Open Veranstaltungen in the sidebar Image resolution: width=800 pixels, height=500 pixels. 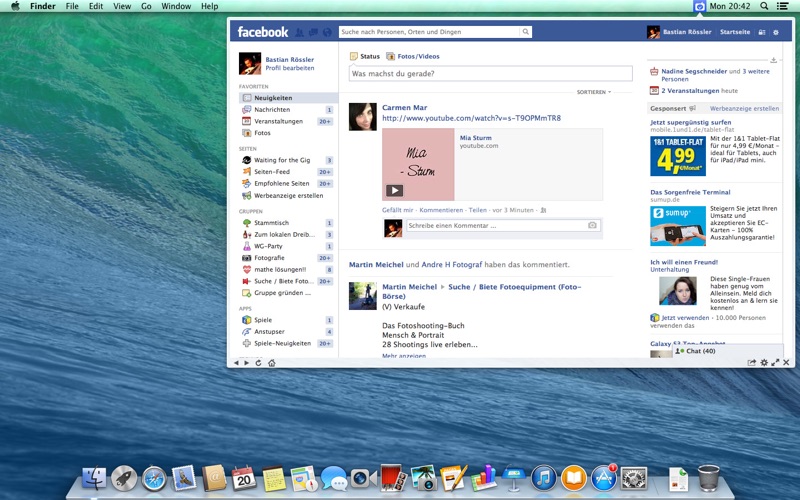pos(288,121)
